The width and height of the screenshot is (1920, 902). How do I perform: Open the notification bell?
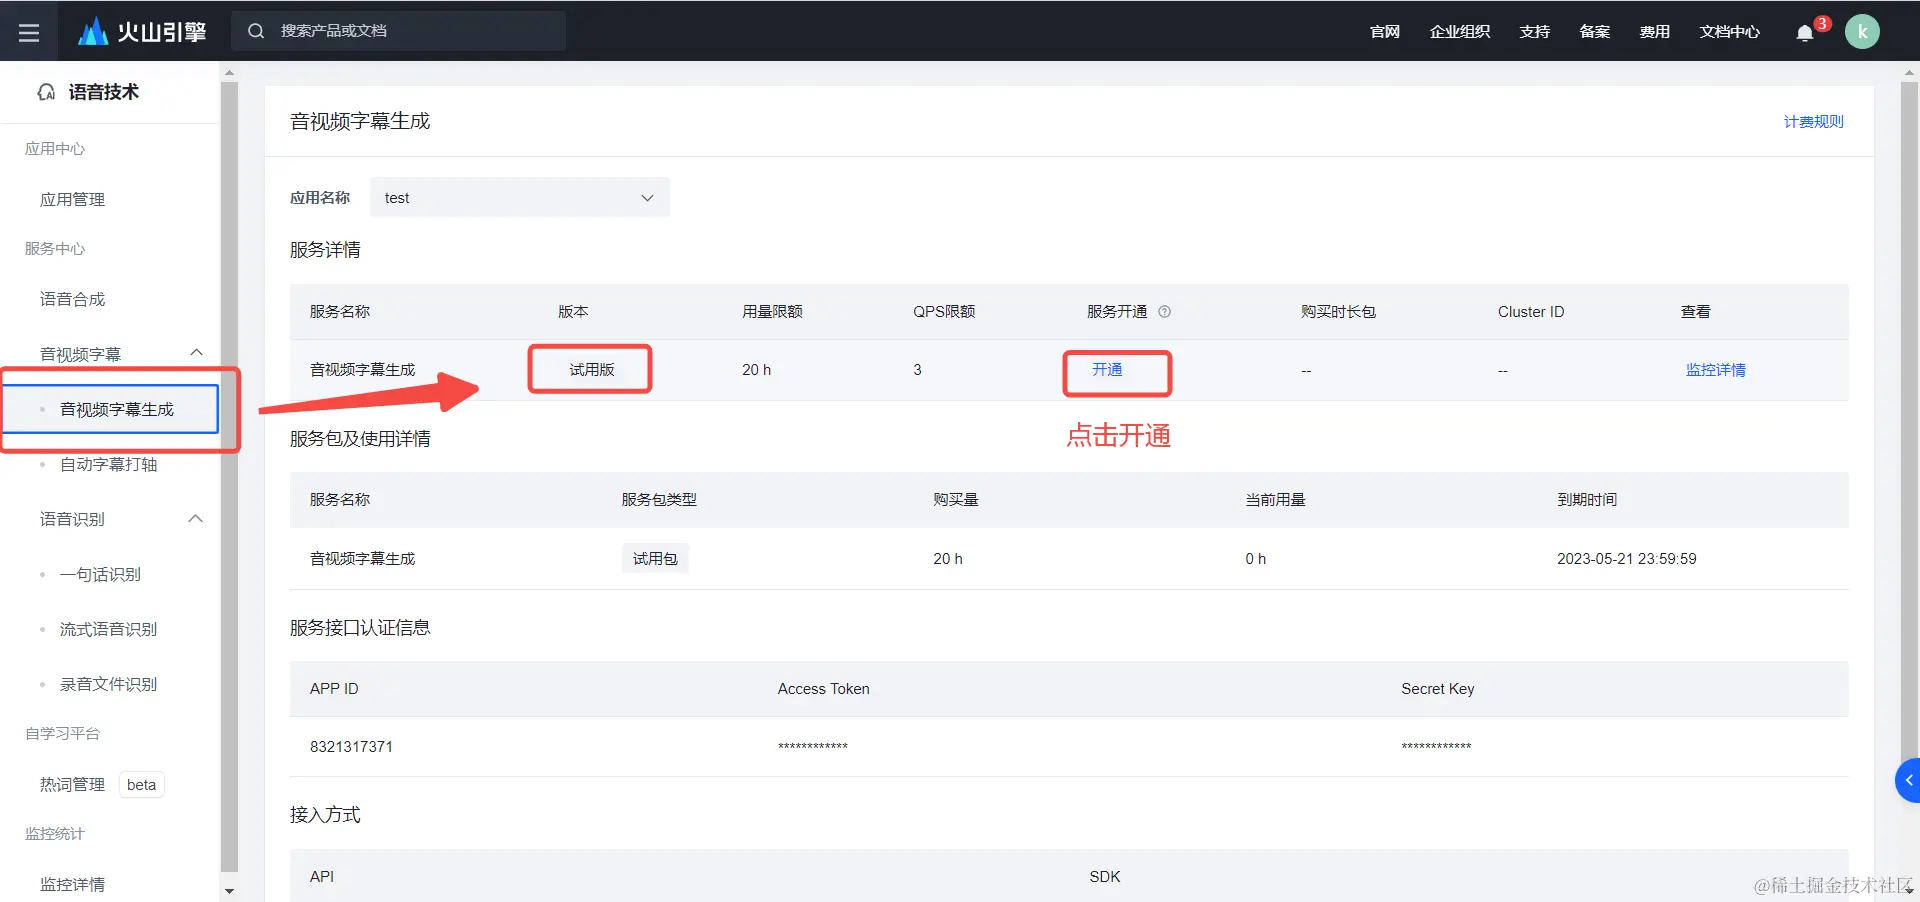(1805, 33)
